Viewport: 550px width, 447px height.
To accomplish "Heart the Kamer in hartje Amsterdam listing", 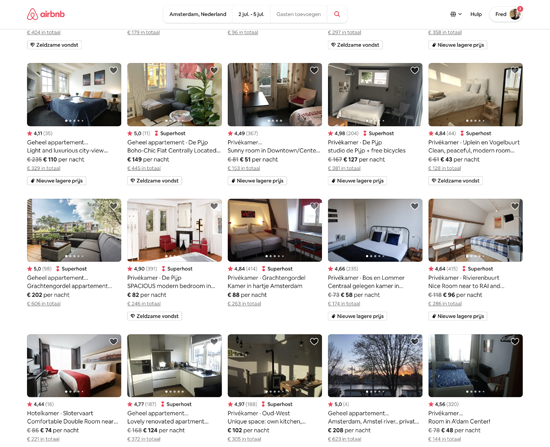I will [314, 206].
